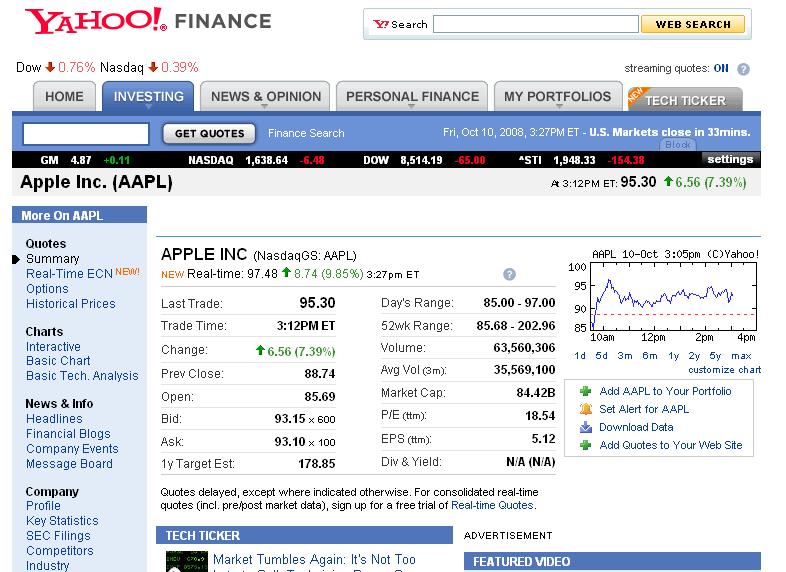Open the Market Tumbles Again headline
786x572 pixels.
pyautogui.click(x=314, y=559)
